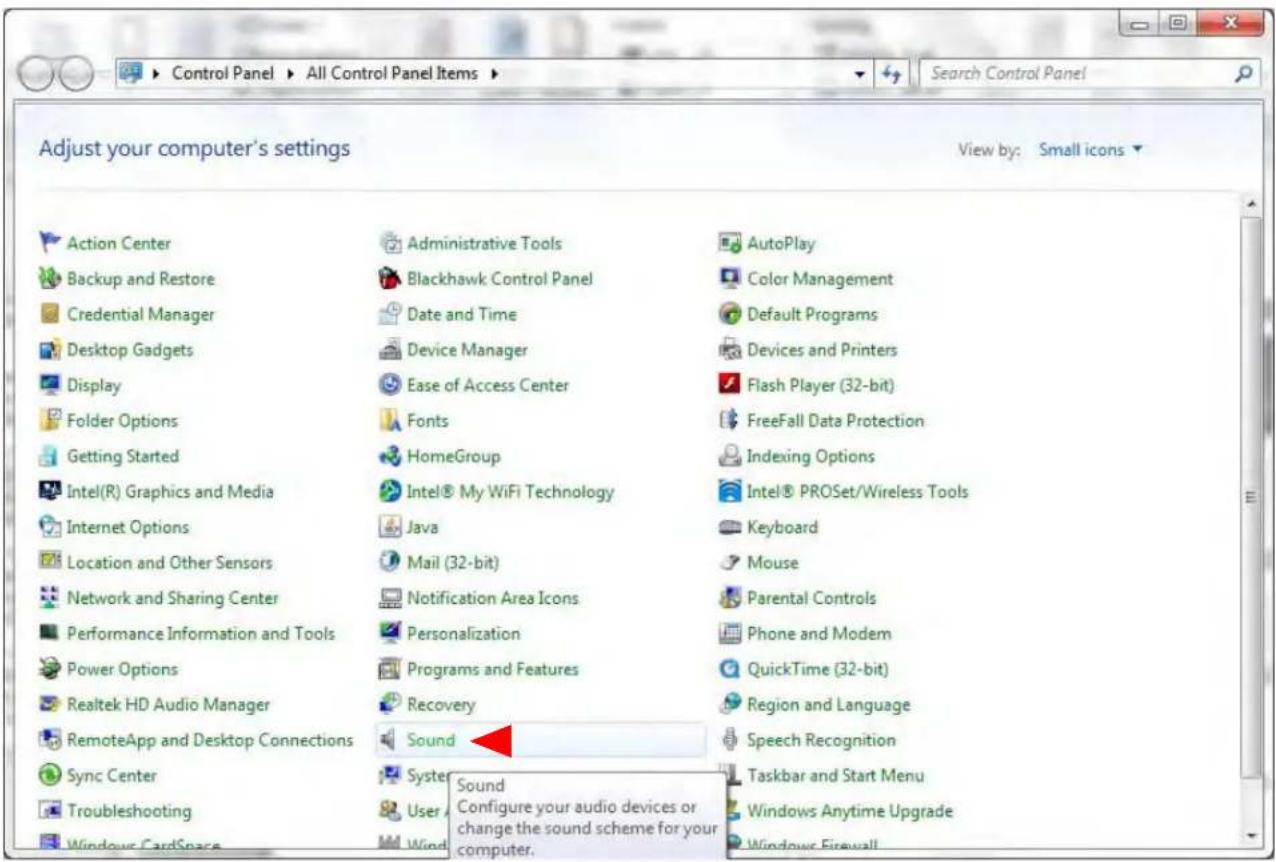Click the search magnifier icon
This screenshot has height=862, width=1276.
coord(1244,73)
